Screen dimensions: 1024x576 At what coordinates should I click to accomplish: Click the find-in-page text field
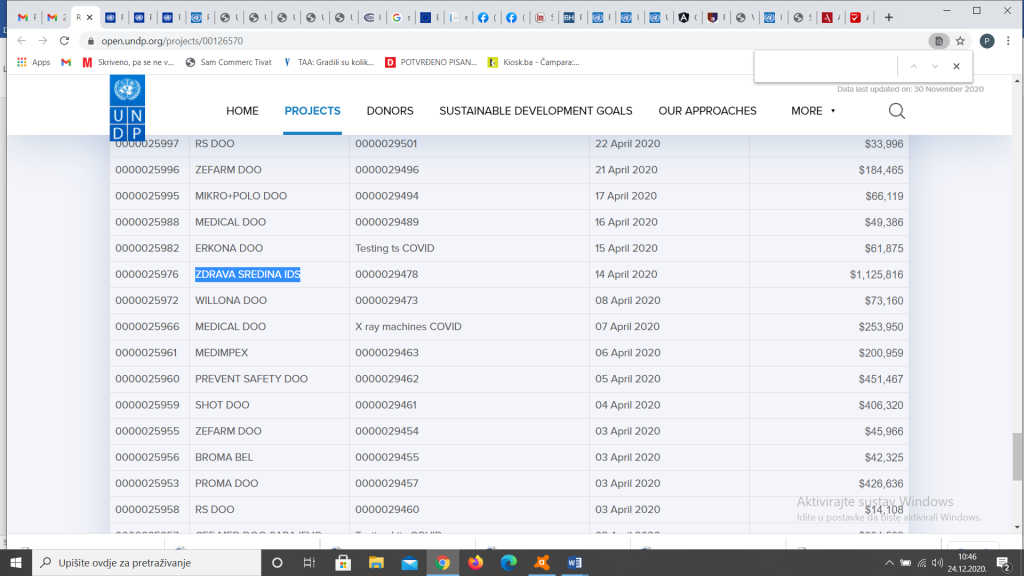pos(826,66)
